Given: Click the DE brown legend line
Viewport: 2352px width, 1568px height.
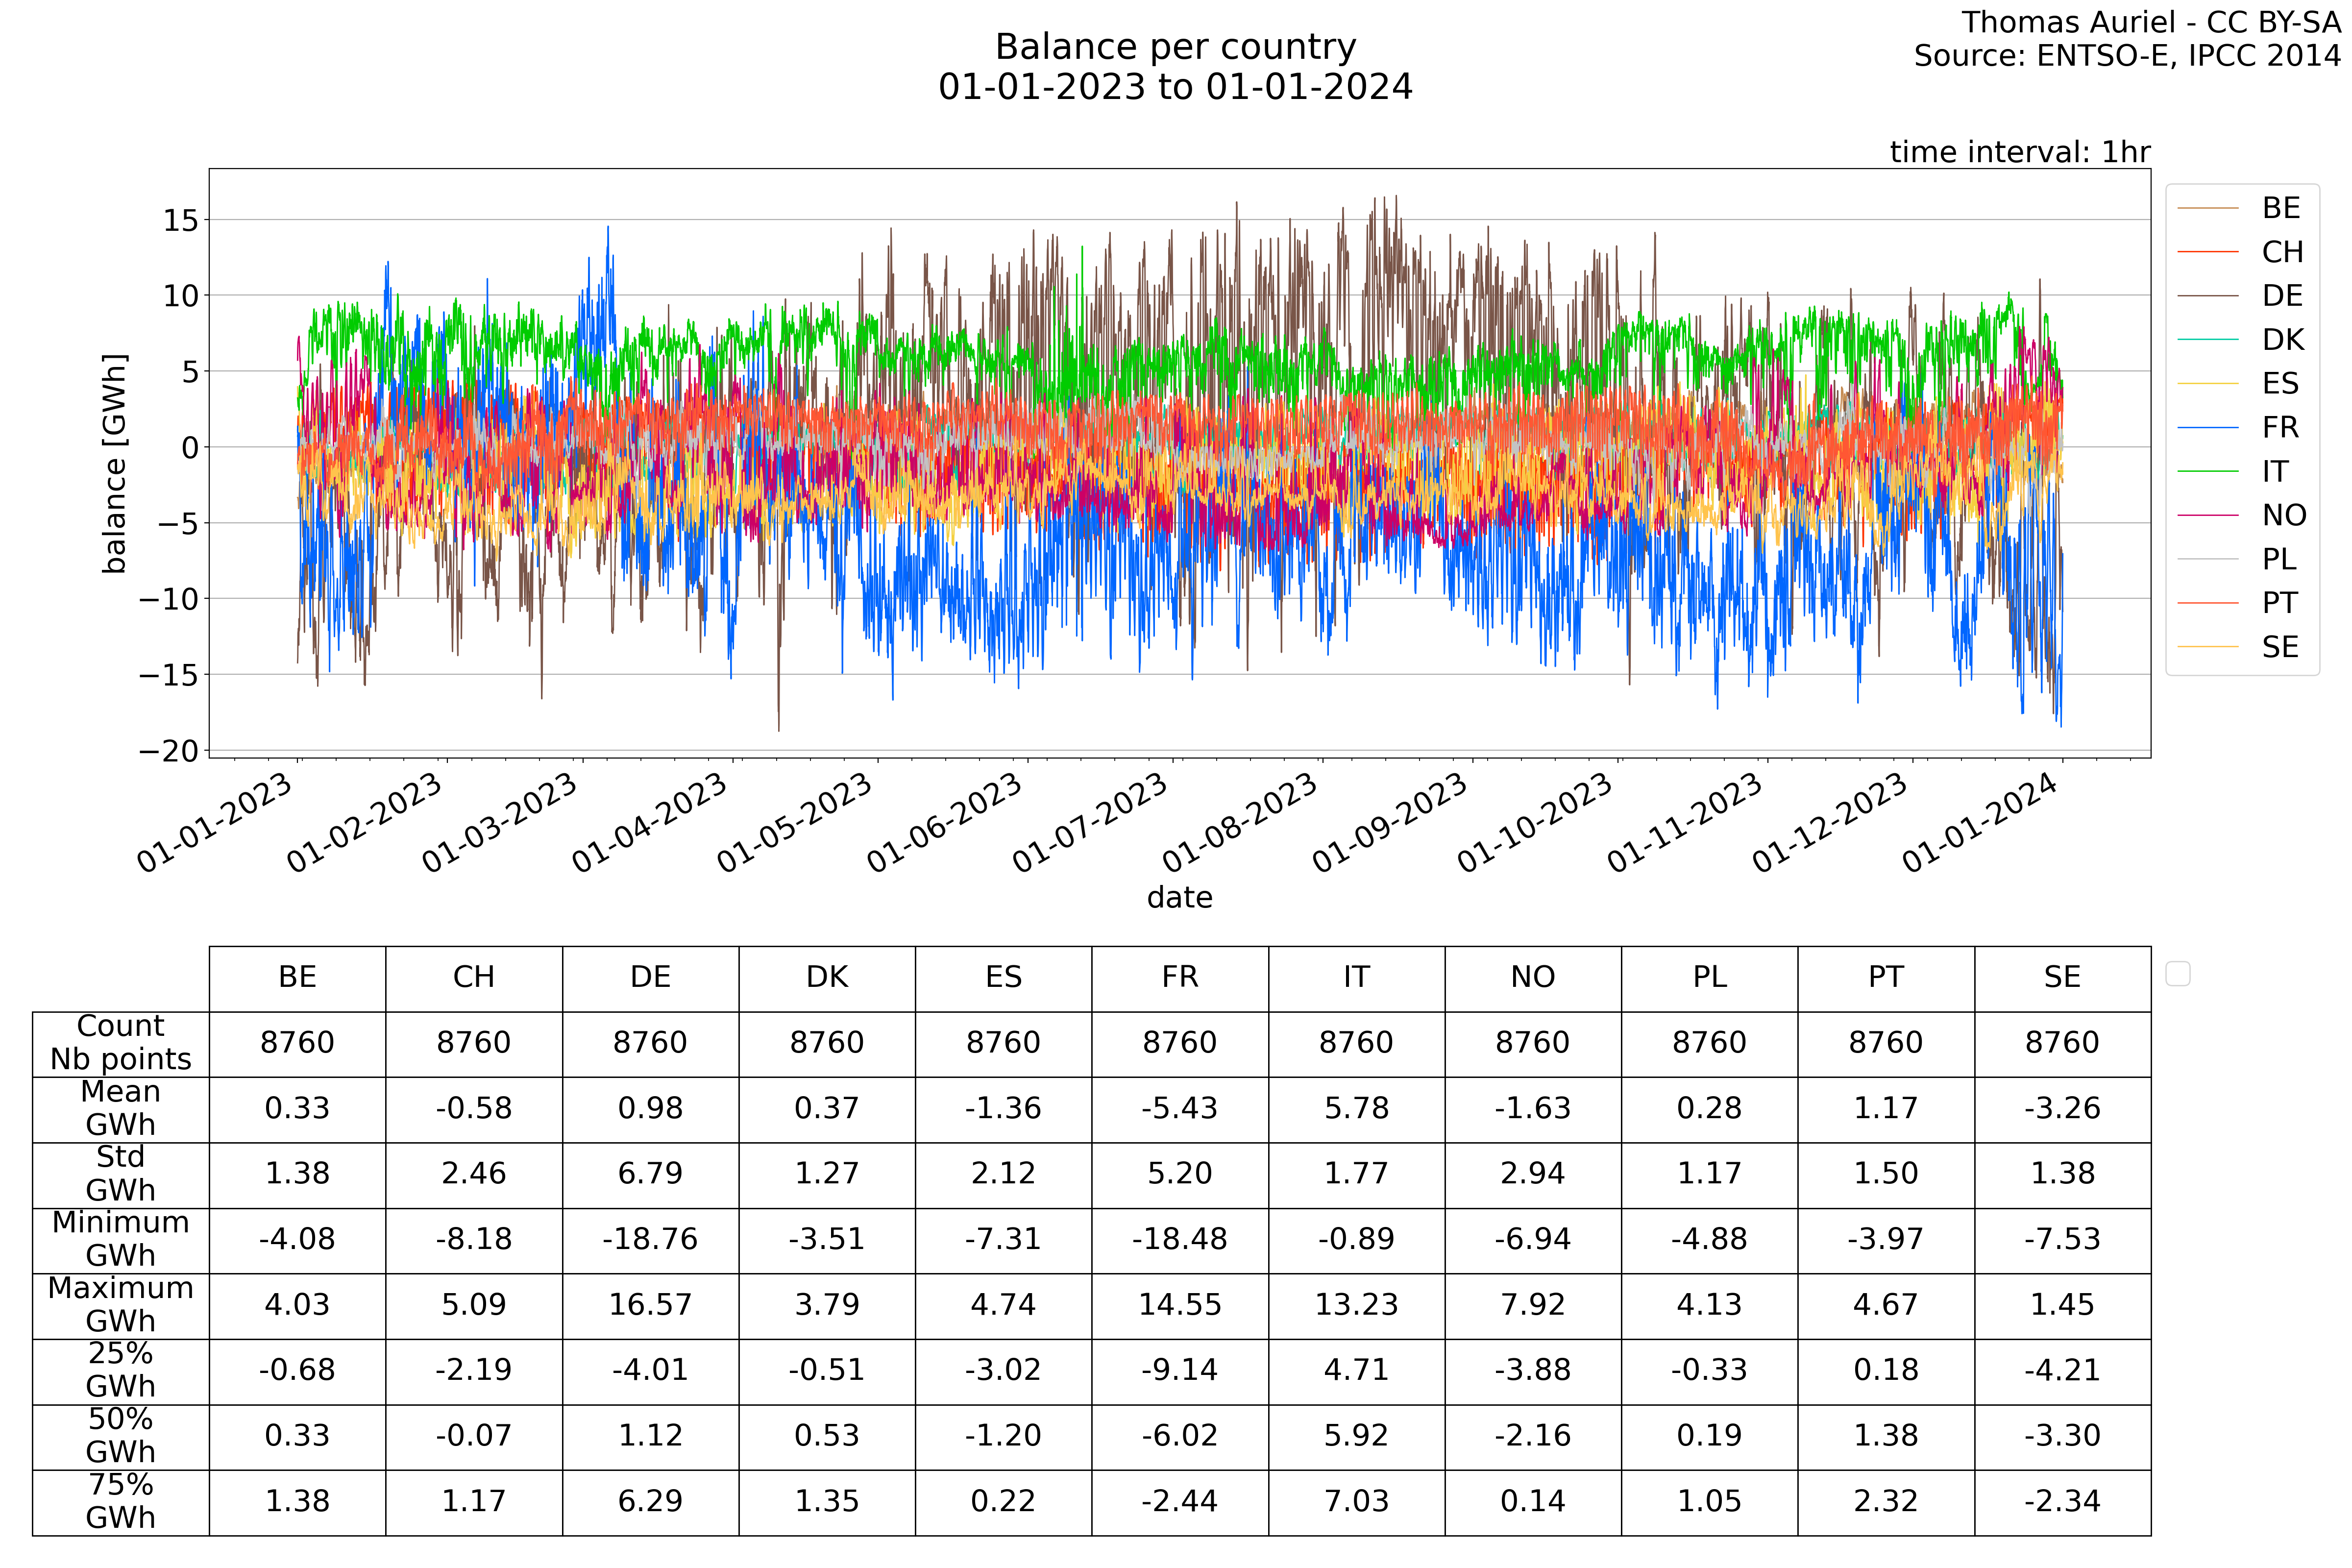Looking at the screenshot, I should click(x=2208, y=296).
